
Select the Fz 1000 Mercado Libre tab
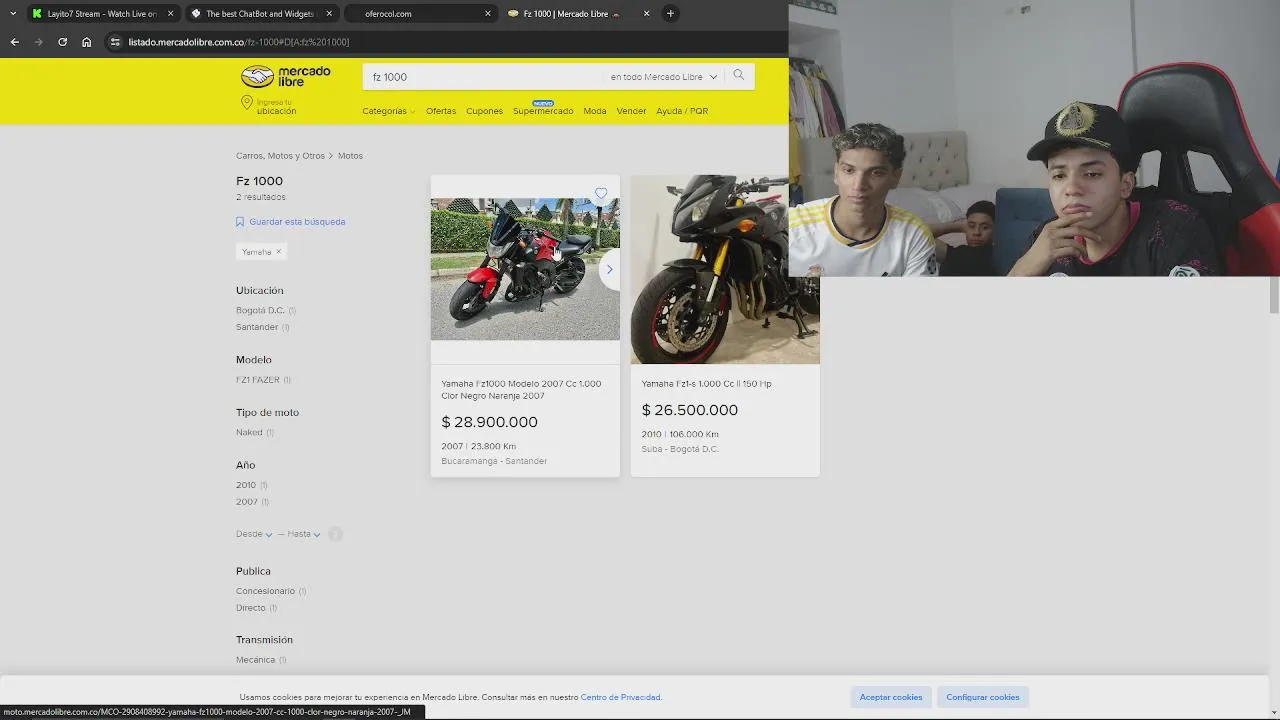coord(578,14)
